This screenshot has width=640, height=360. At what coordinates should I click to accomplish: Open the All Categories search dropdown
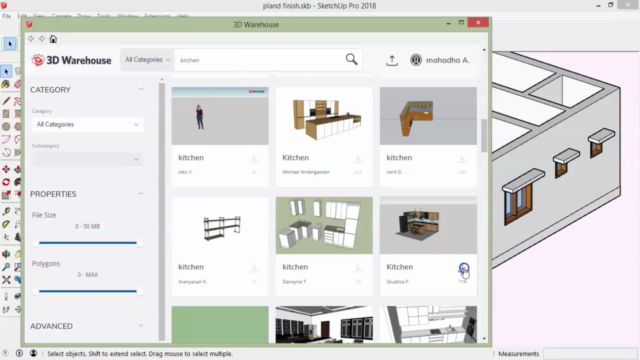click(x=147, y=60)
